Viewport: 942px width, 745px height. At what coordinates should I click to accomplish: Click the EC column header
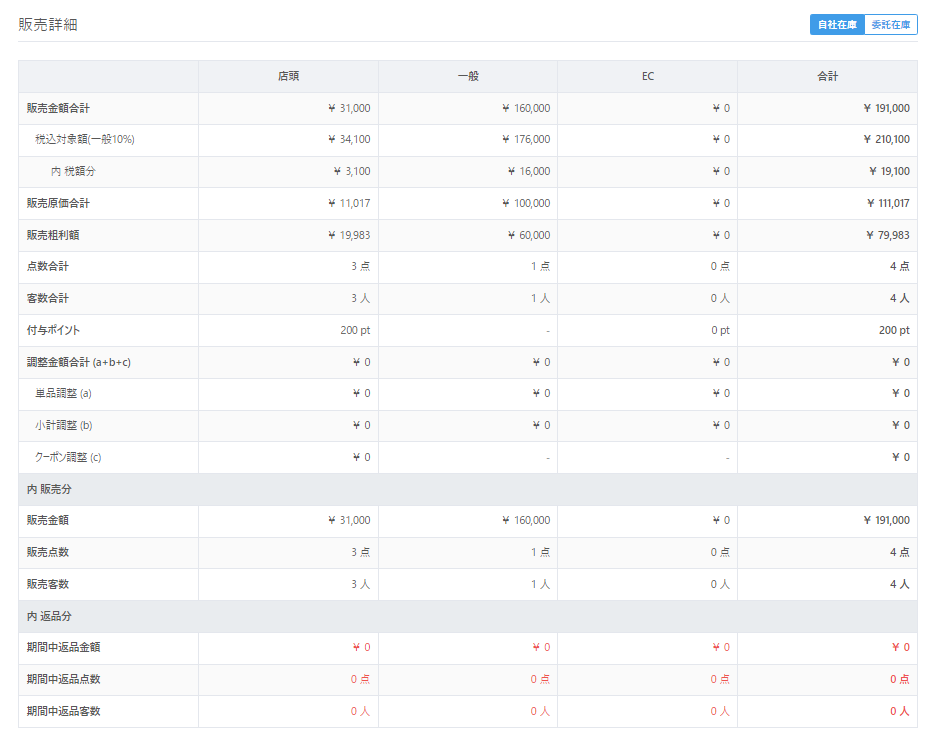[648, 76]
